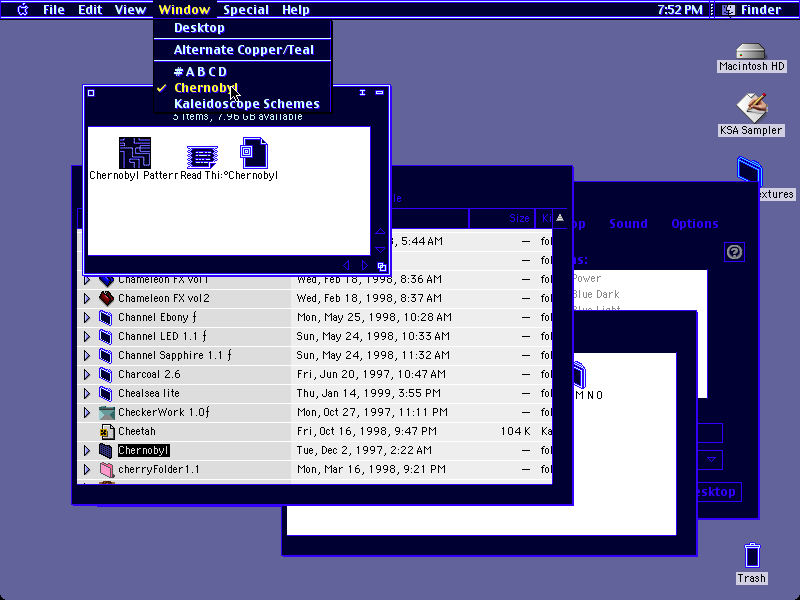Image resolution: width=800 pixels, height=600 pixels.
Task: Choose checked Chernobyl menu item
Action: point(242,88)
